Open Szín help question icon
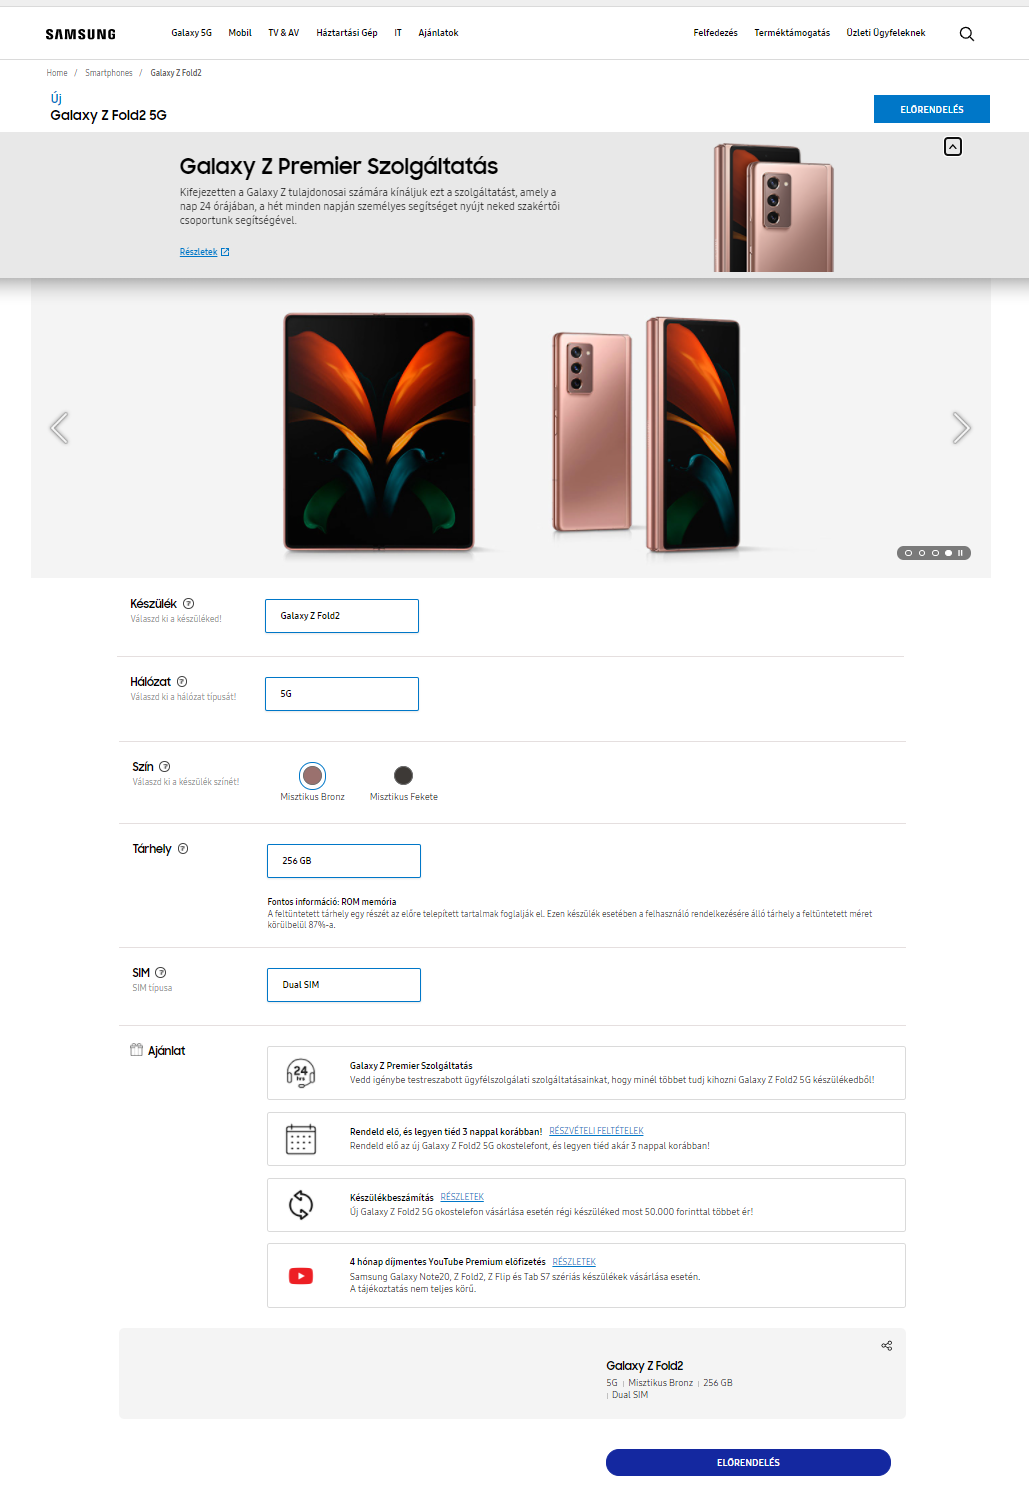The width and height of the screenshot is (1029, 1505). (165, 767)
